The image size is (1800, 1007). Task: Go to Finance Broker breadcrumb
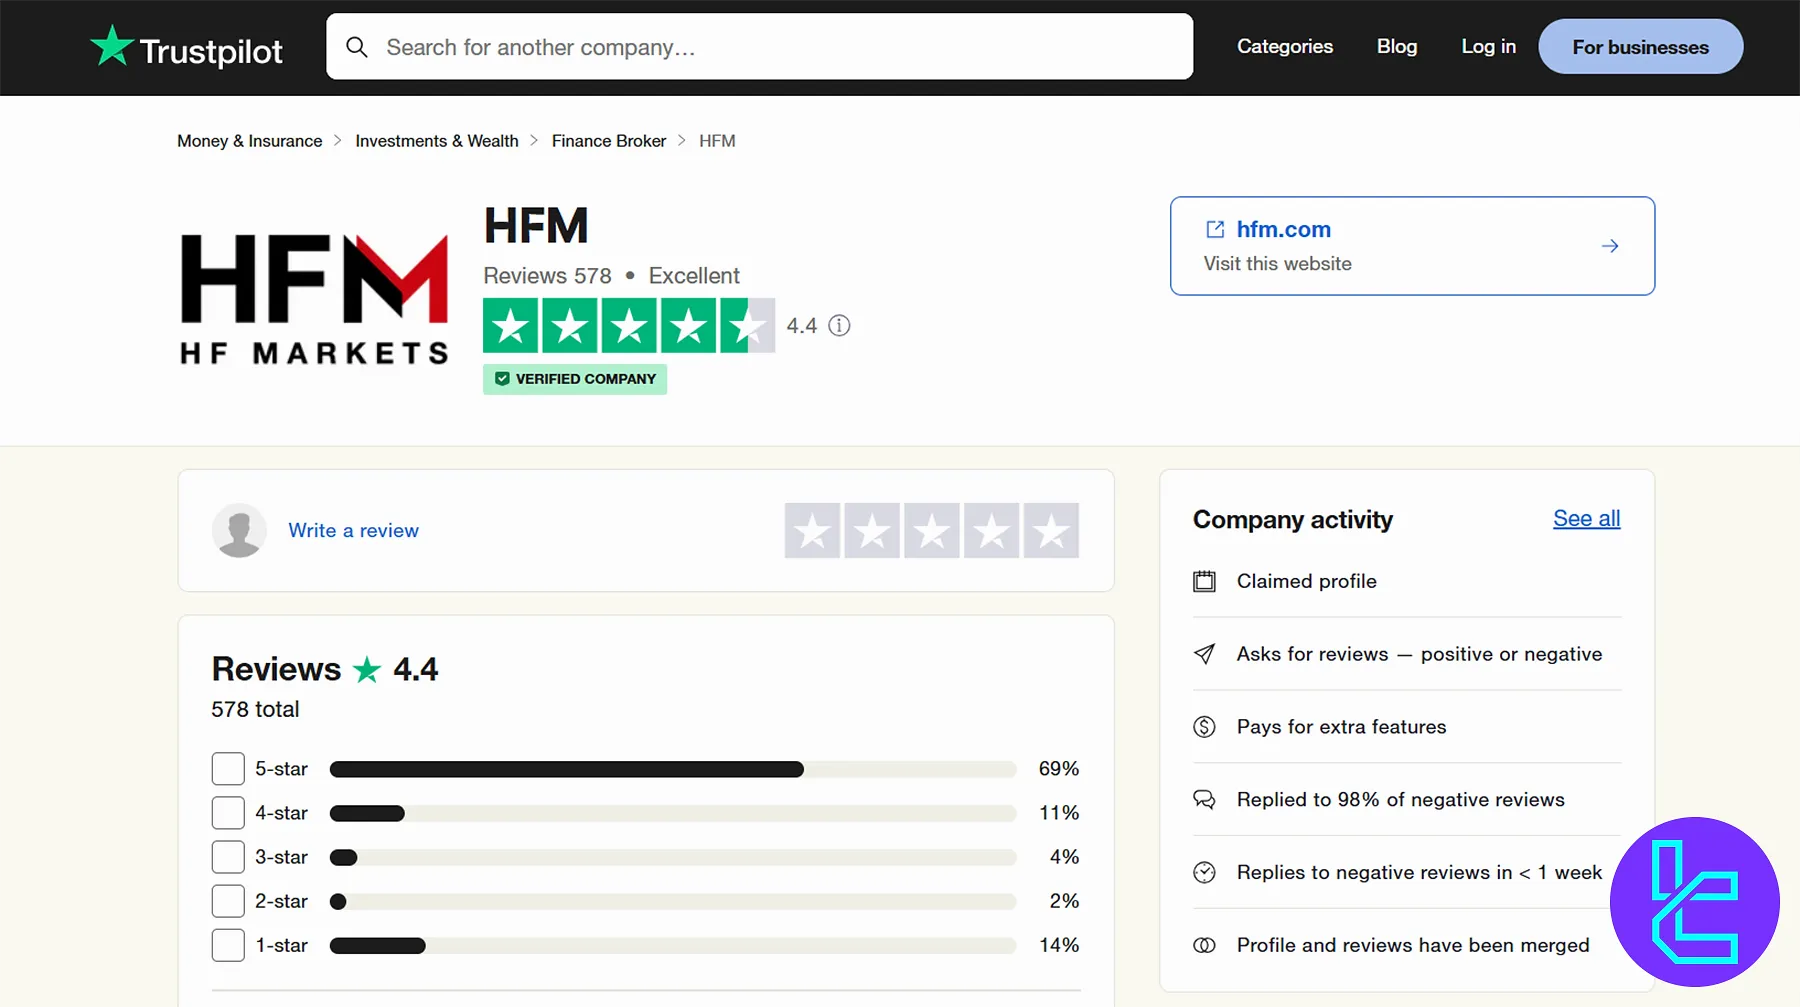click(x=609, y=141)
